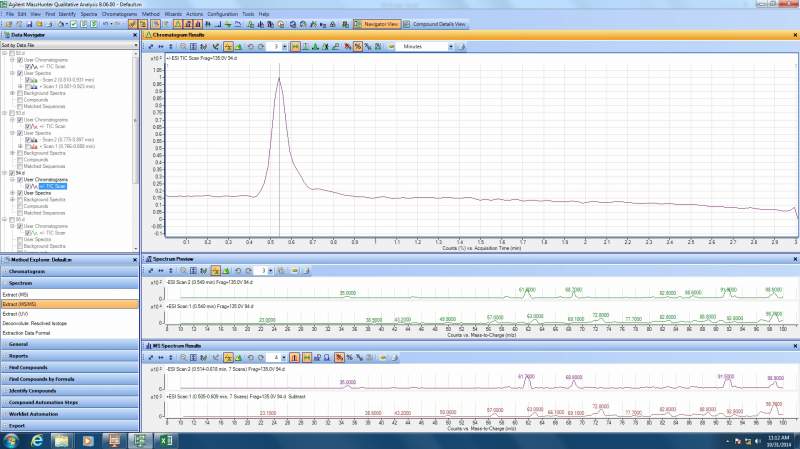Open the Wizards menu

coord(173,14)
